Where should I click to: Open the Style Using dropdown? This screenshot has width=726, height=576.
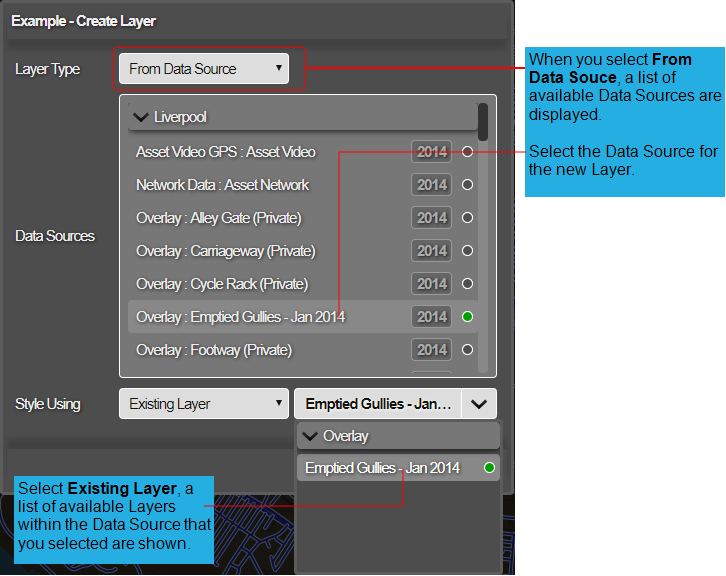point(204,404)
